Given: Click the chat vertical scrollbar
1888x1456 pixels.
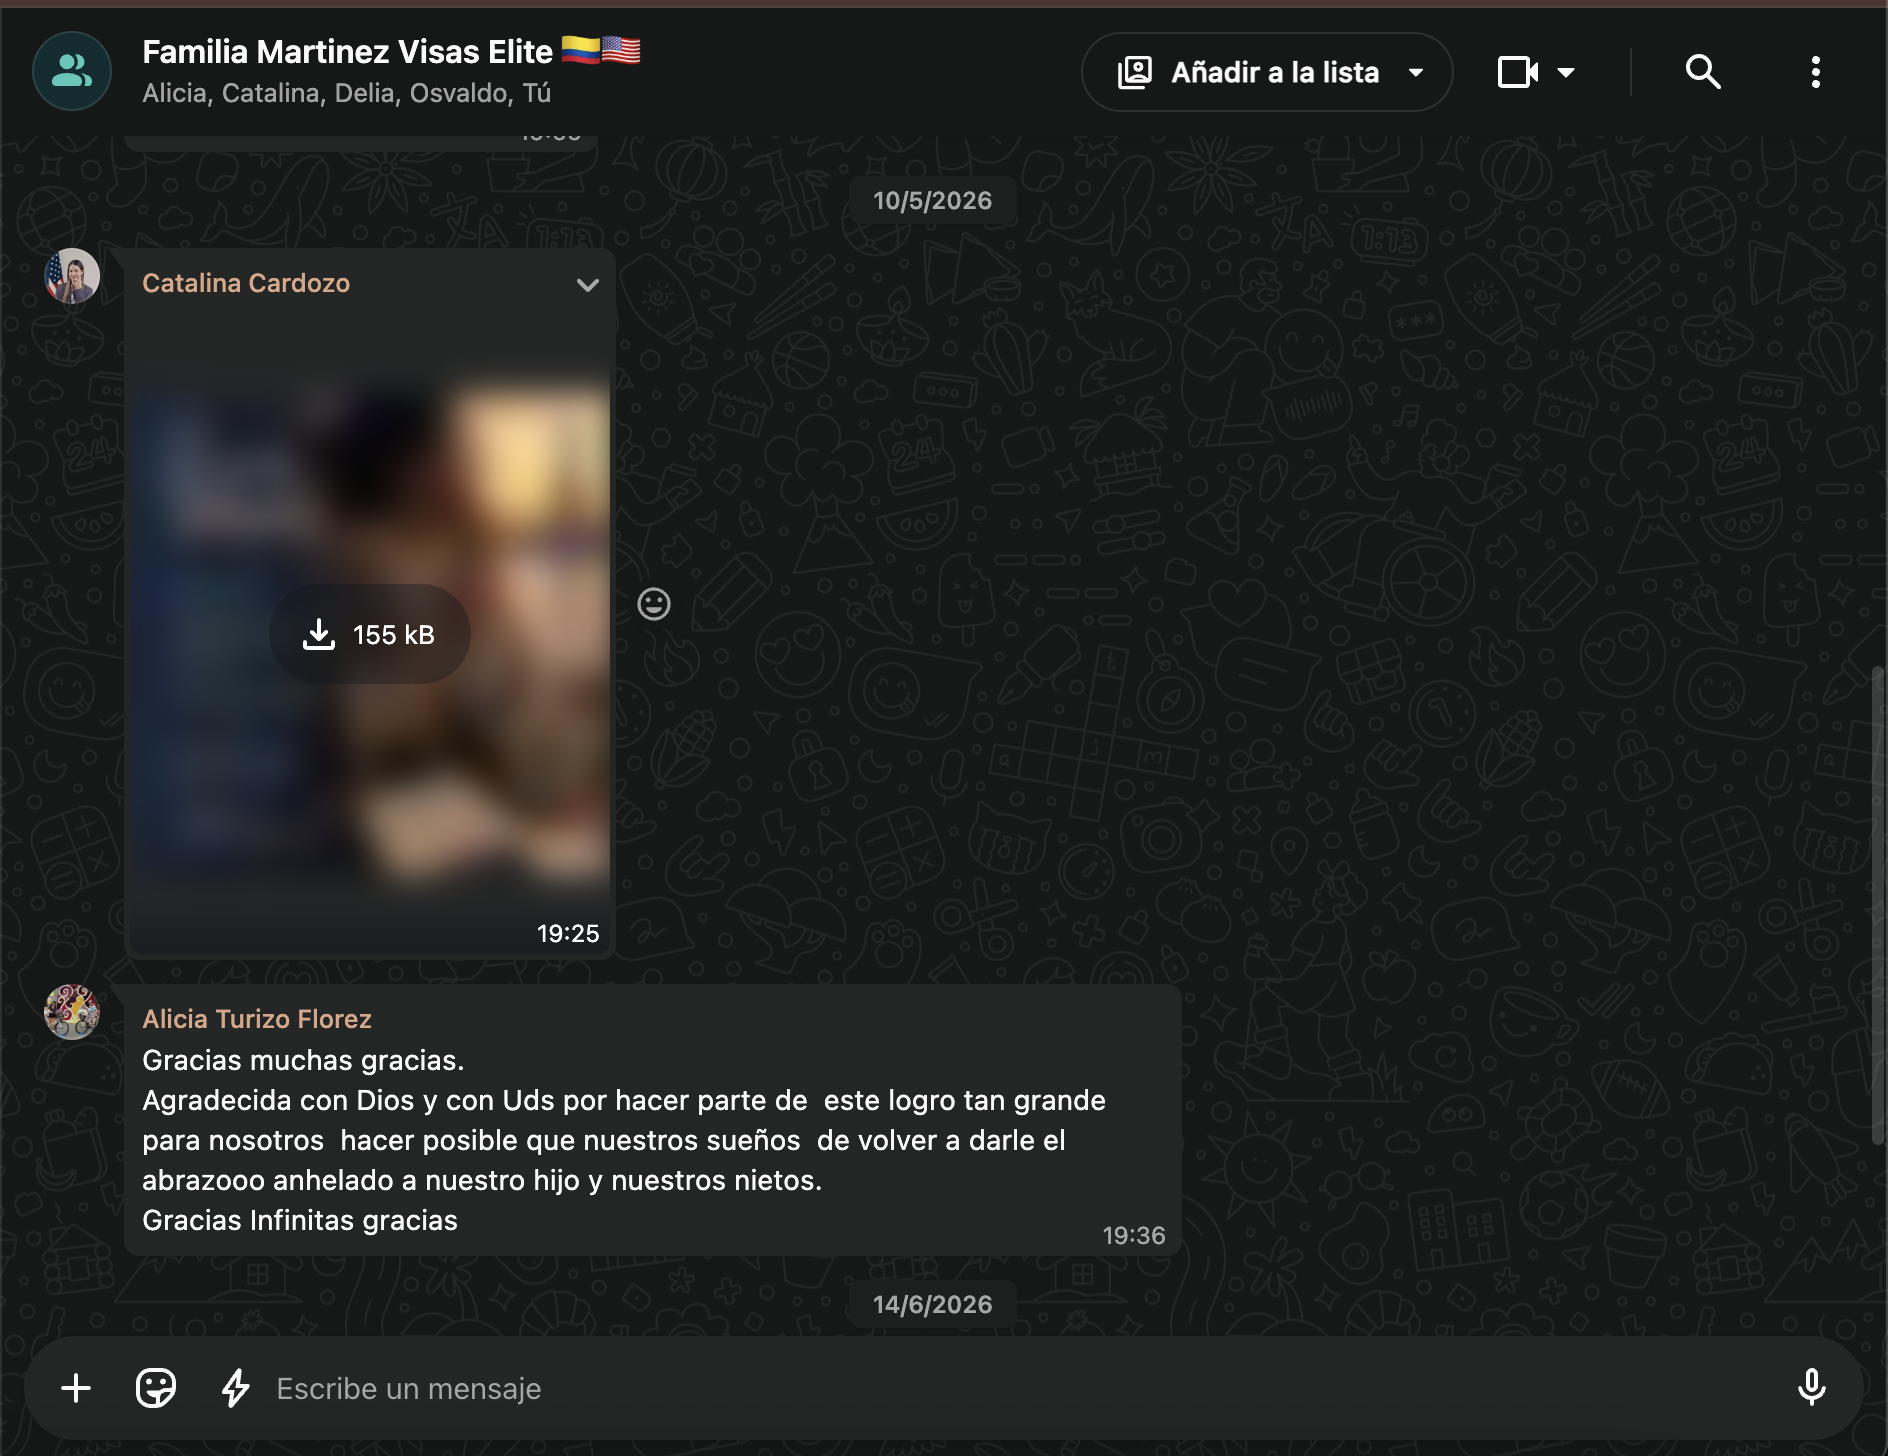Looking at the screenshot, I should (x=1878, y=905).
